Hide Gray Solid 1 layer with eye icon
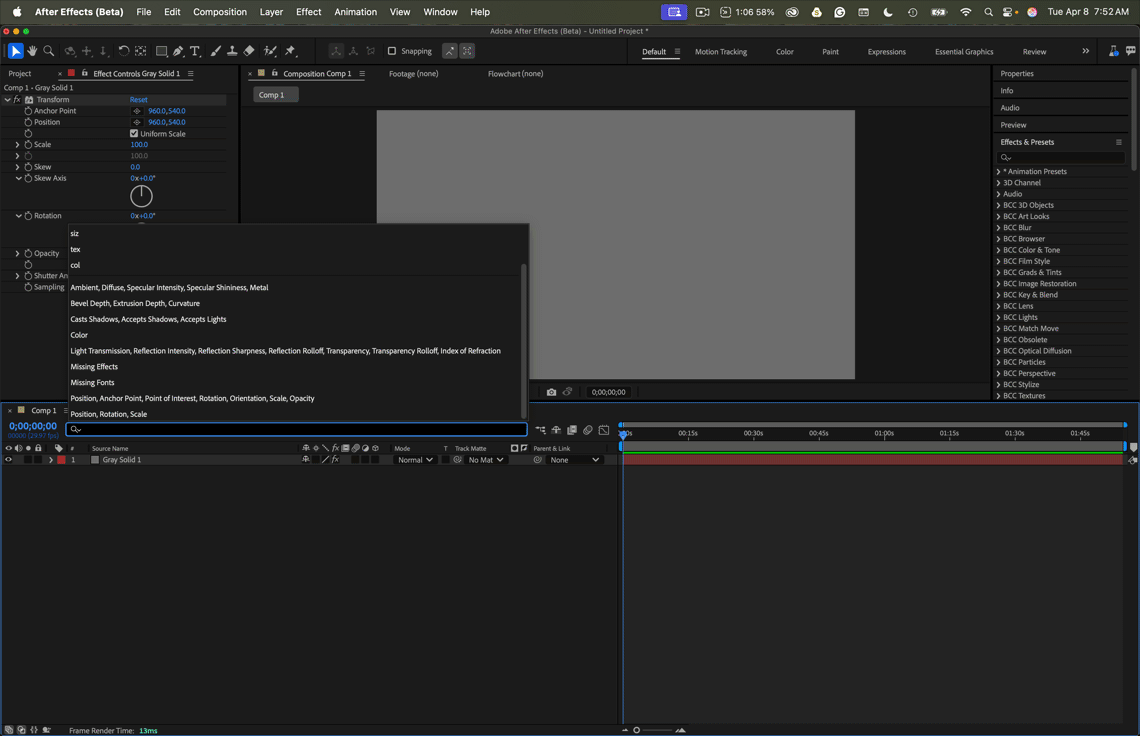 [x=9, y=460]
